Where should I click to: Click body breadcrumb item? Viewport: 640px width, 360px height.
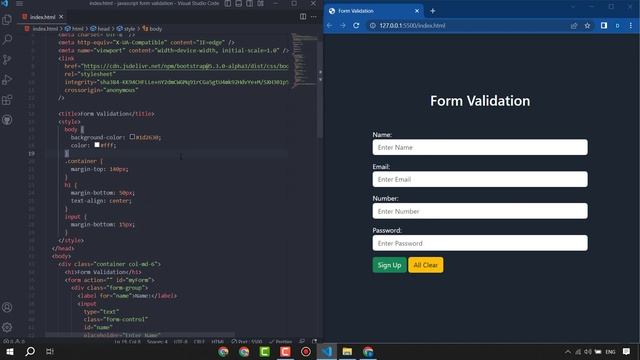click(152, 29)
